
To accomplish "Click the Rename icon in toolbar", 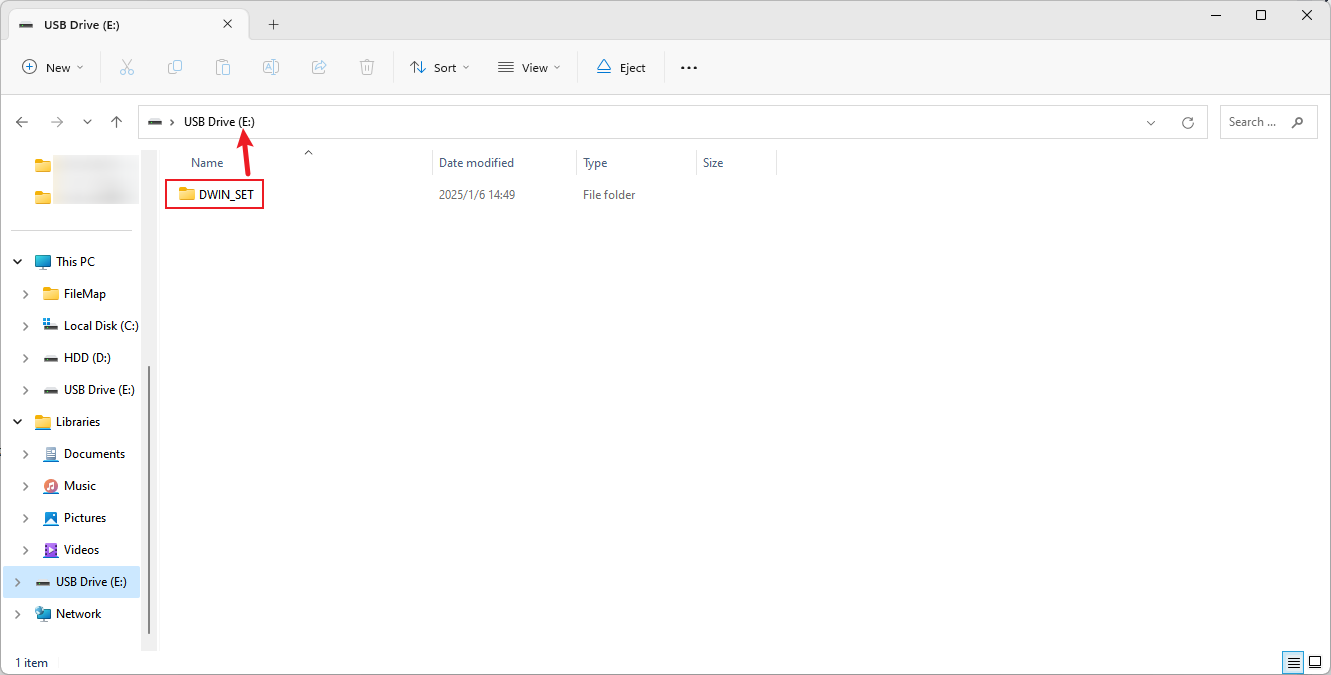I will click(271, 67).
